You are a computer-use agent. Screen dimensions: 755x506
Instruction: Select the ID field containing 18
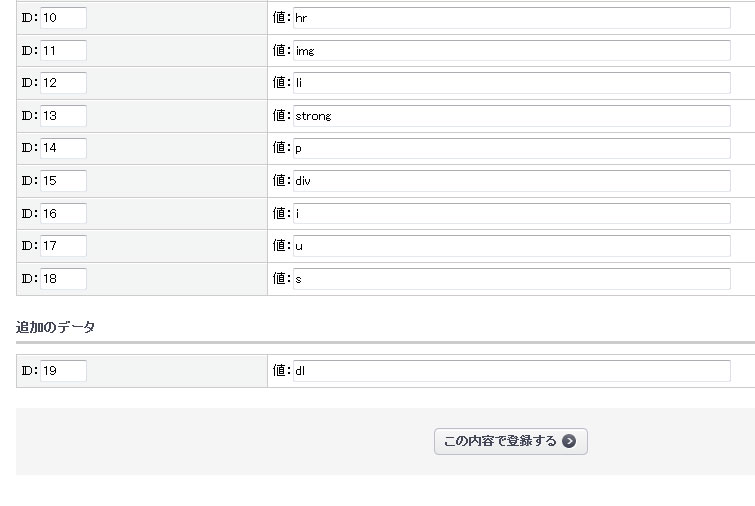pos(63,279)
